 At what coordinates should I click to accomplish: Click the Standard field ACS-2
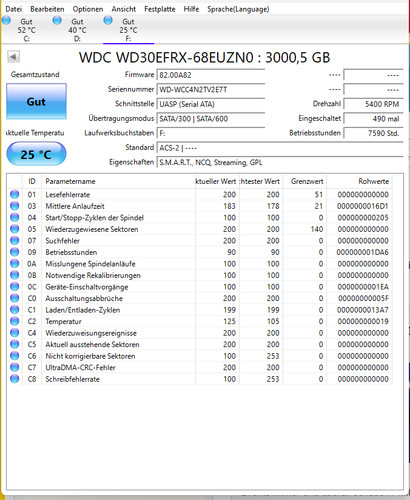click(280, 148)
